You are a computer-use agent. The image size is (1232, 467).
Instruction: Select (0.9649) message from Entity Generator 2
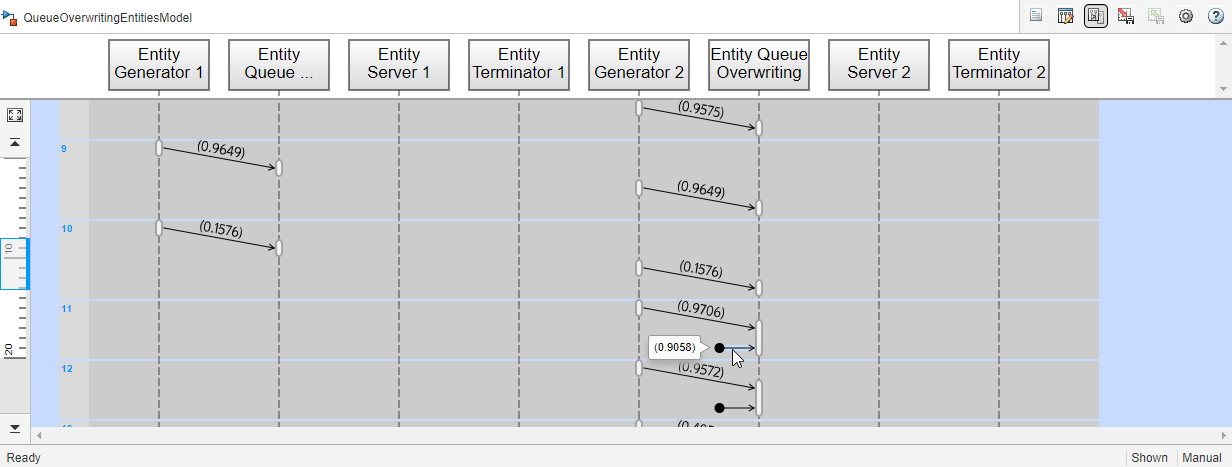701,189
